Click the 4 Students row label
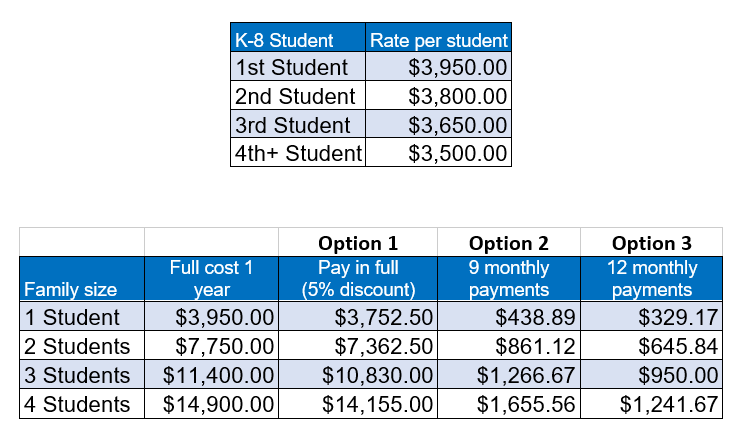 point(82,404)
